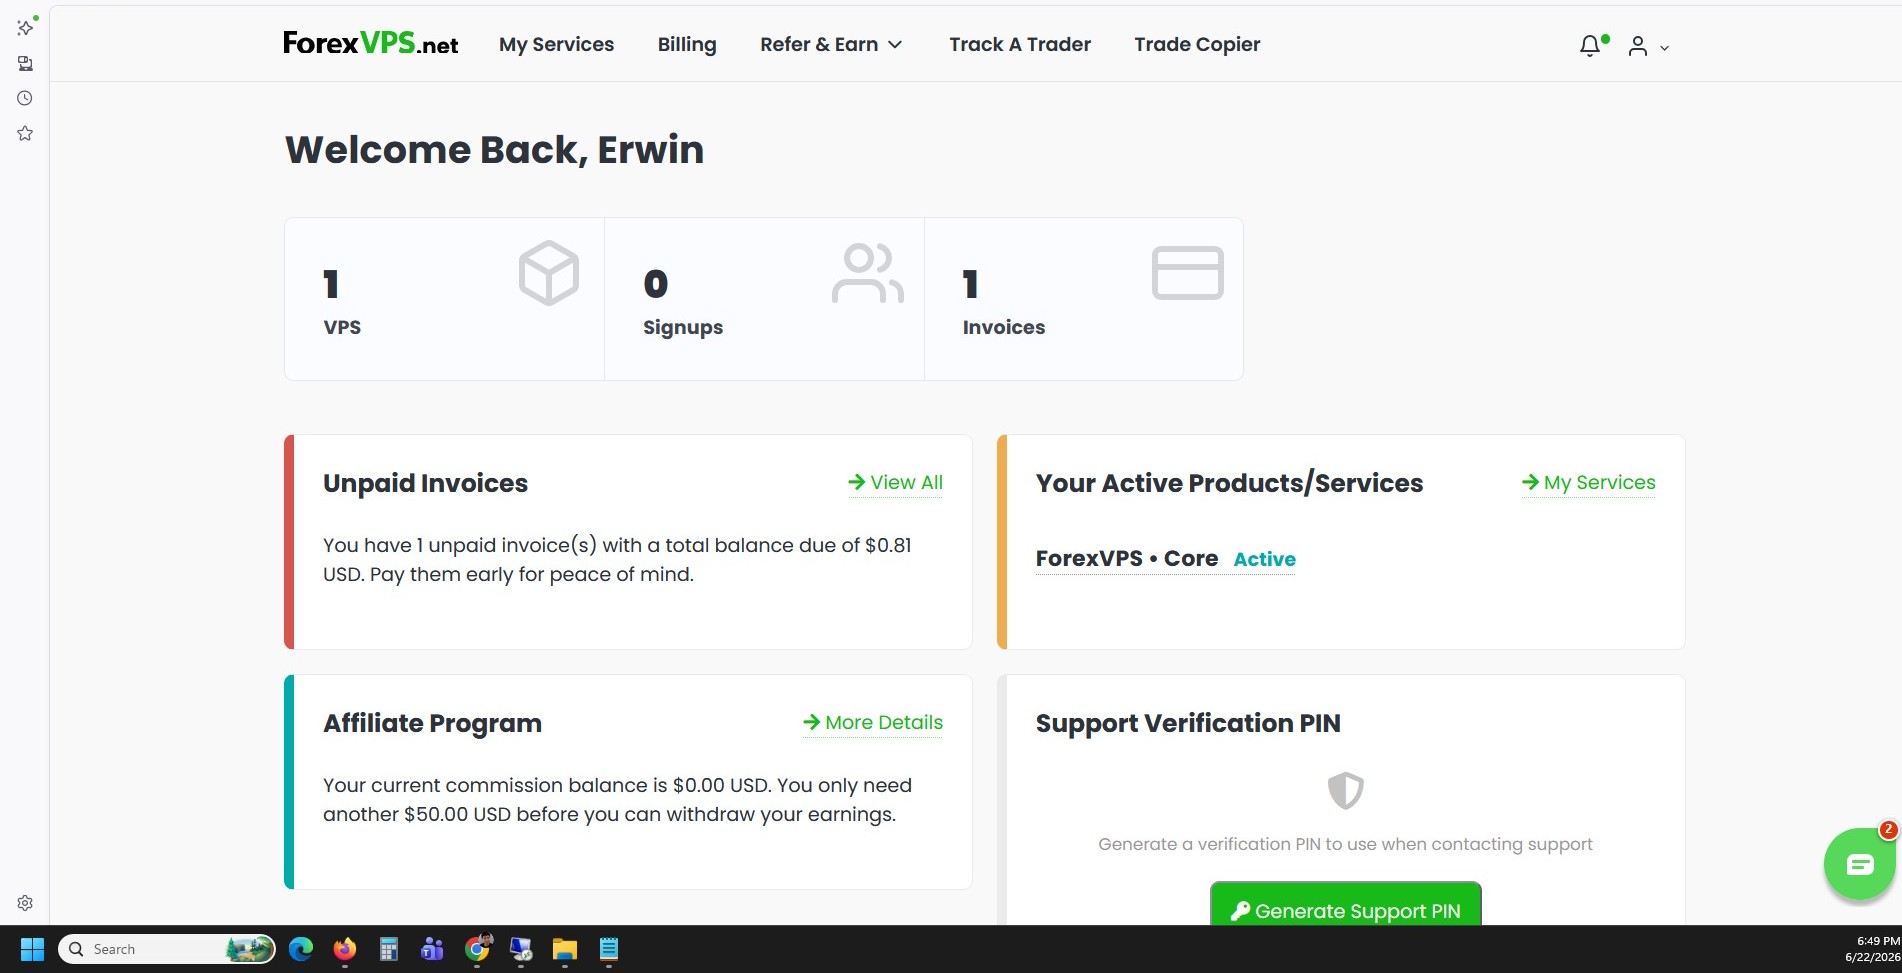This screenshot has height=973, width=1902.
Task: Open the 1 VPS stat card
Action: point(445,299)
